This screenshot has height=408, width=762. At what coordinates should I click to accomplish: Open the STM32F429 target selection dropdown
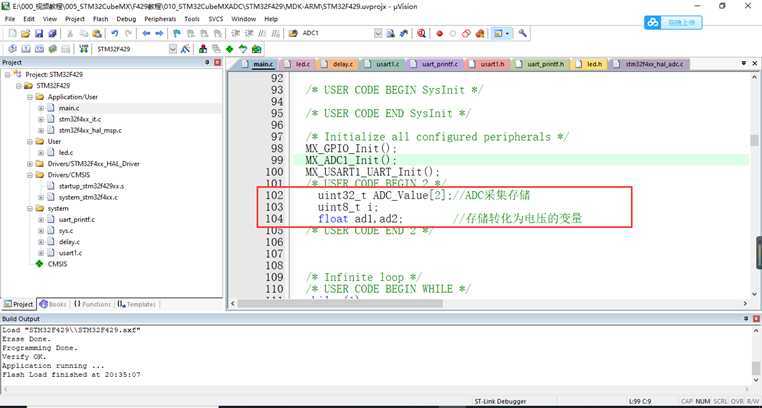pos(173,49)
